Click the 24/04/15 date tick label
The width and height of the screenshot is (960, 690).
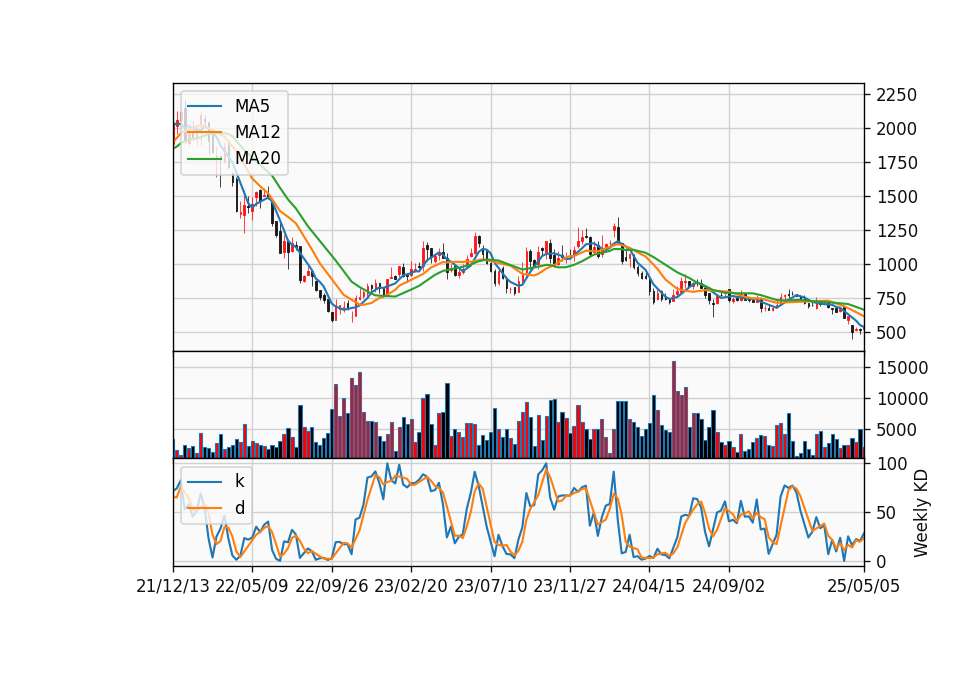[649, 586]
